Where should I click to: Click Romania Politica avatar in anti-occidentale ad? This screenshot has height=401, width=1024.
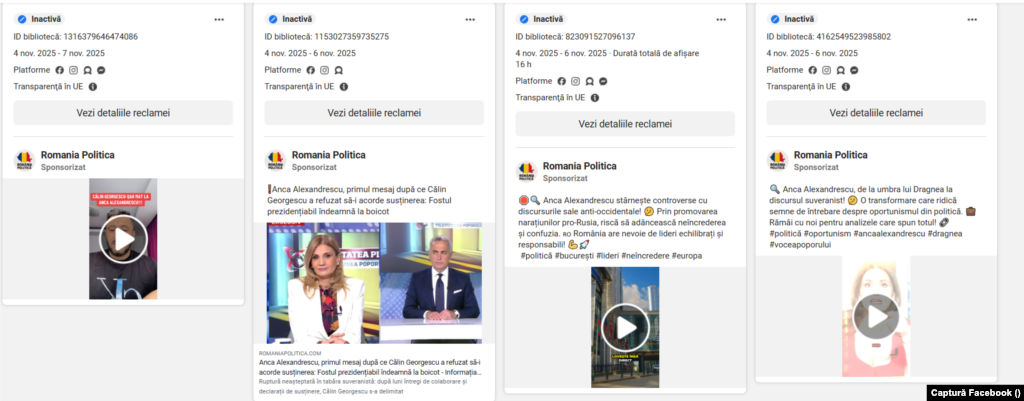point(526,171)
